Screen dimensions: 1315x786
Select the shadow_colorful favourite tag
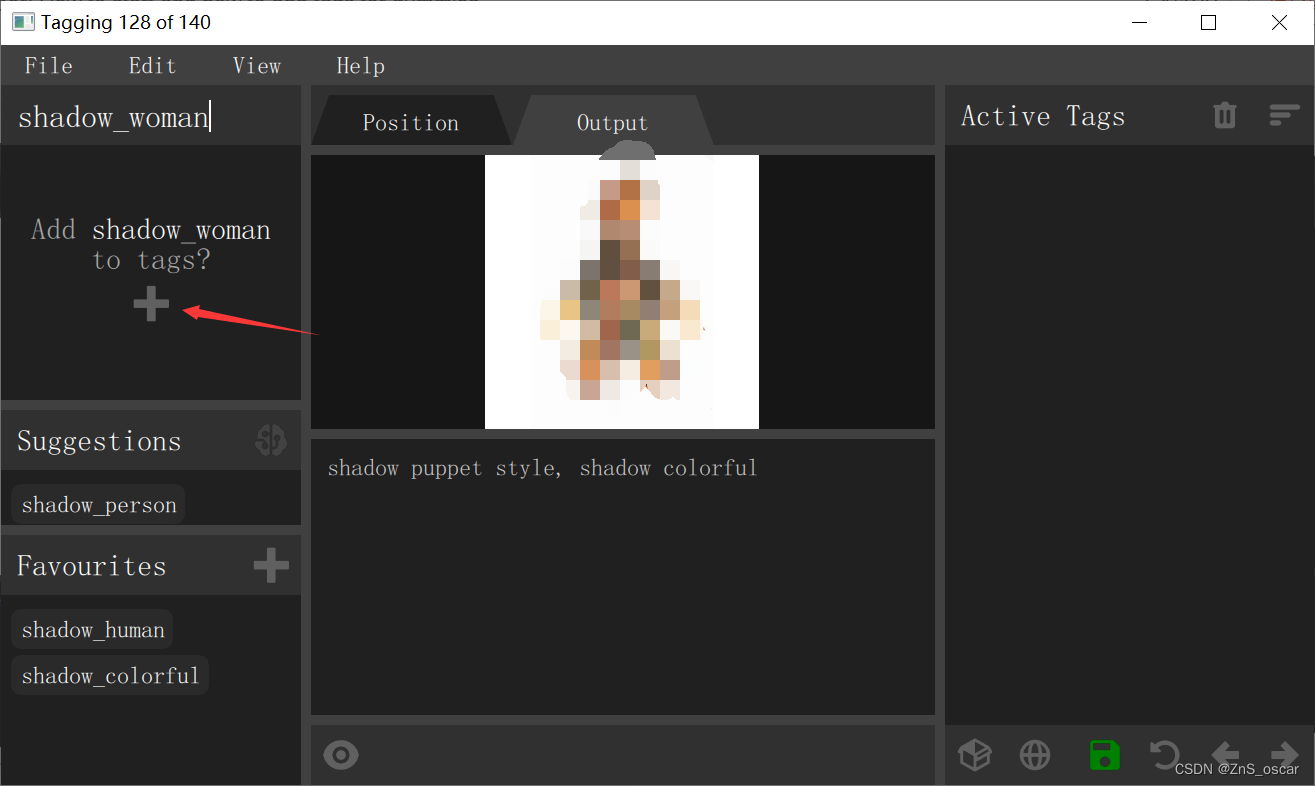point(110,675)
